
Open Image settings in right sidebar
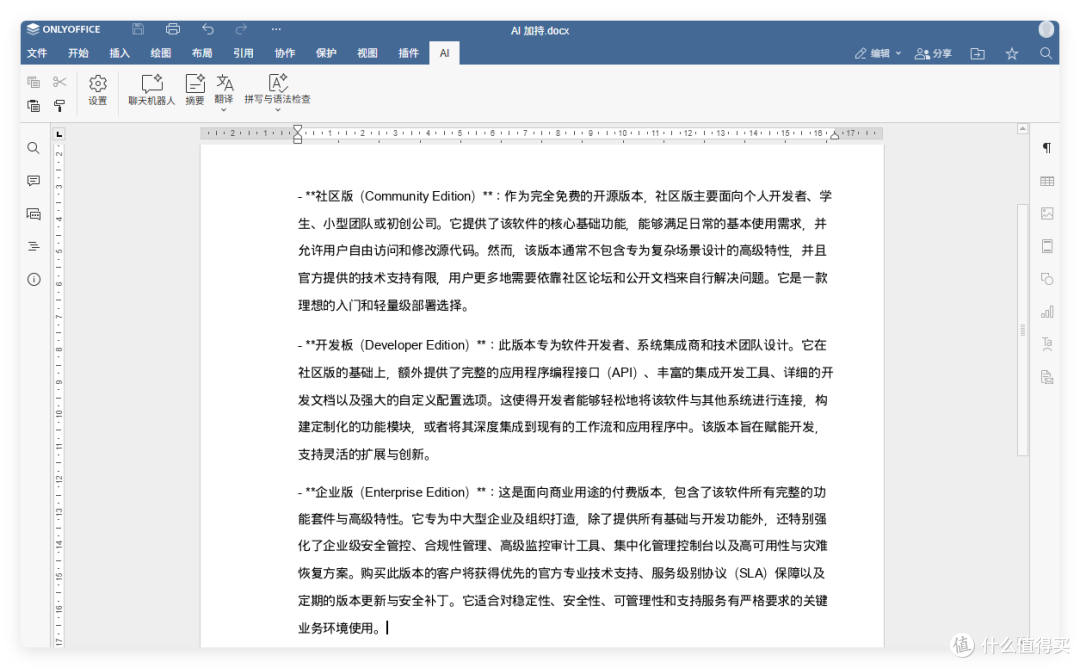click(1047, 213)
